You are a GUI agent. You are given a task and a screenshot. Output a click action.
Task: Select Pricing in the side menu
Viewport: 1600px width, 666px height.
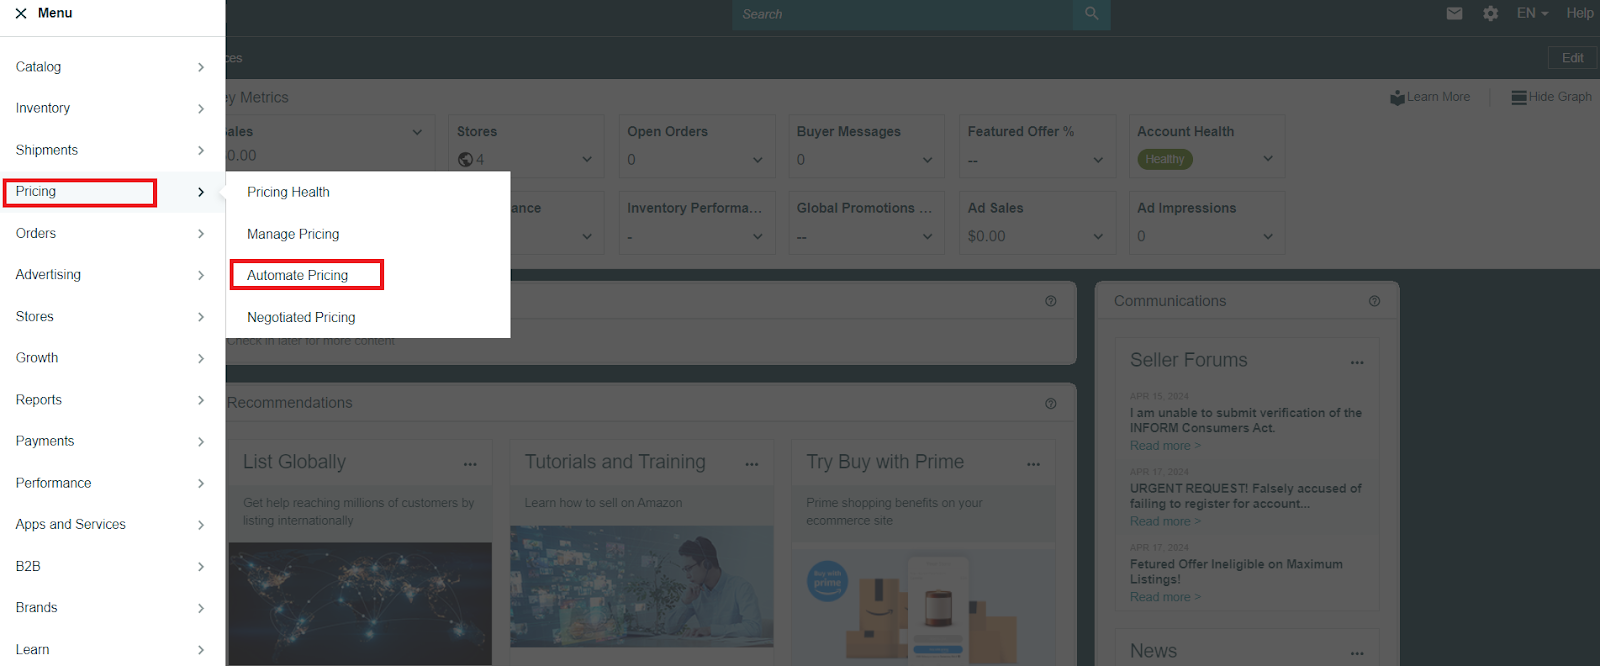tap(112, 192)
